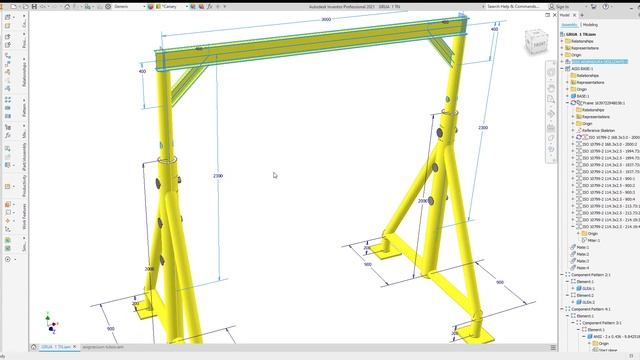This screenshot has height=360, width=640.
Task: Click the 3000 beam length dimension
Action: coord(326,19)
